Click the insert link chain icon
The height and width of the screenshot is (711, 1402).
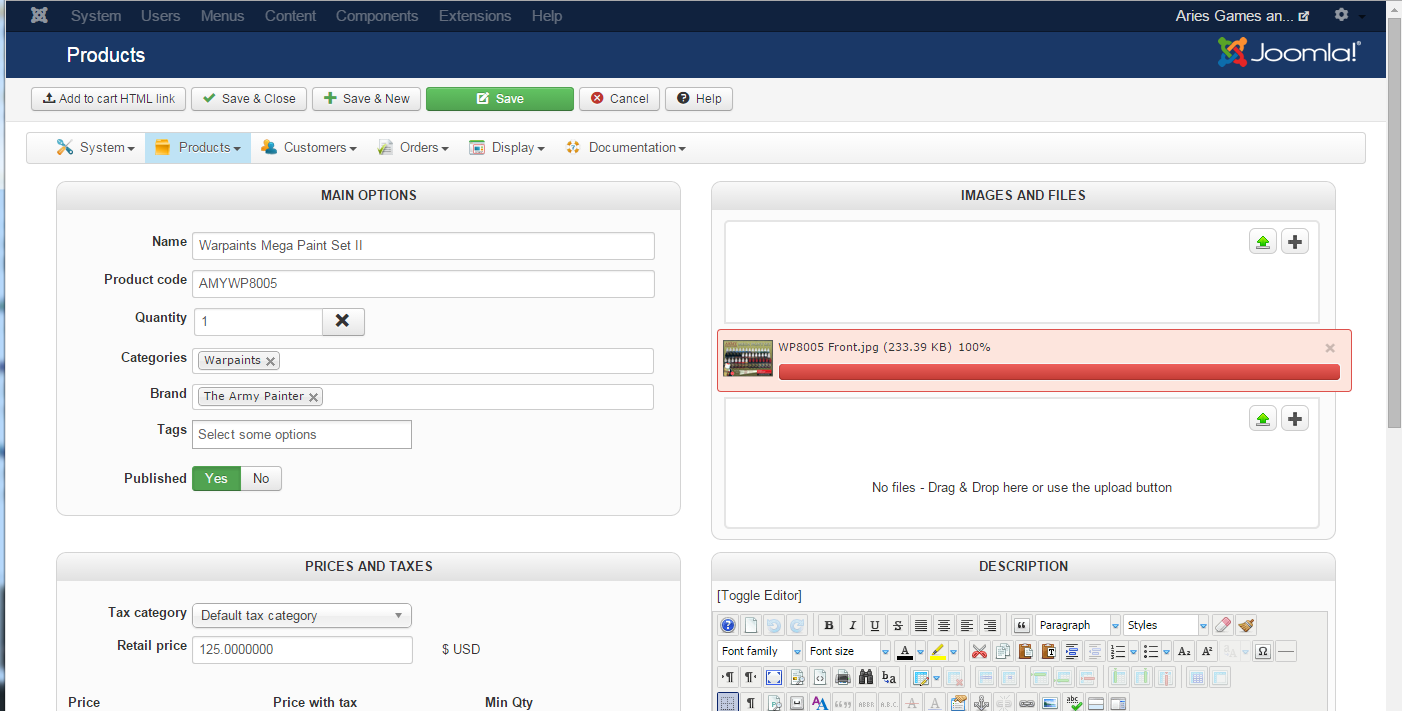point(1026,703)
